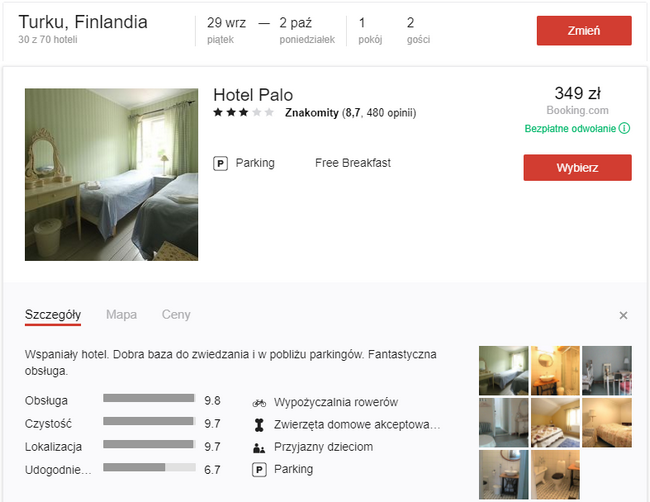Click the free cancellation info icon

(x=624, y=129)
